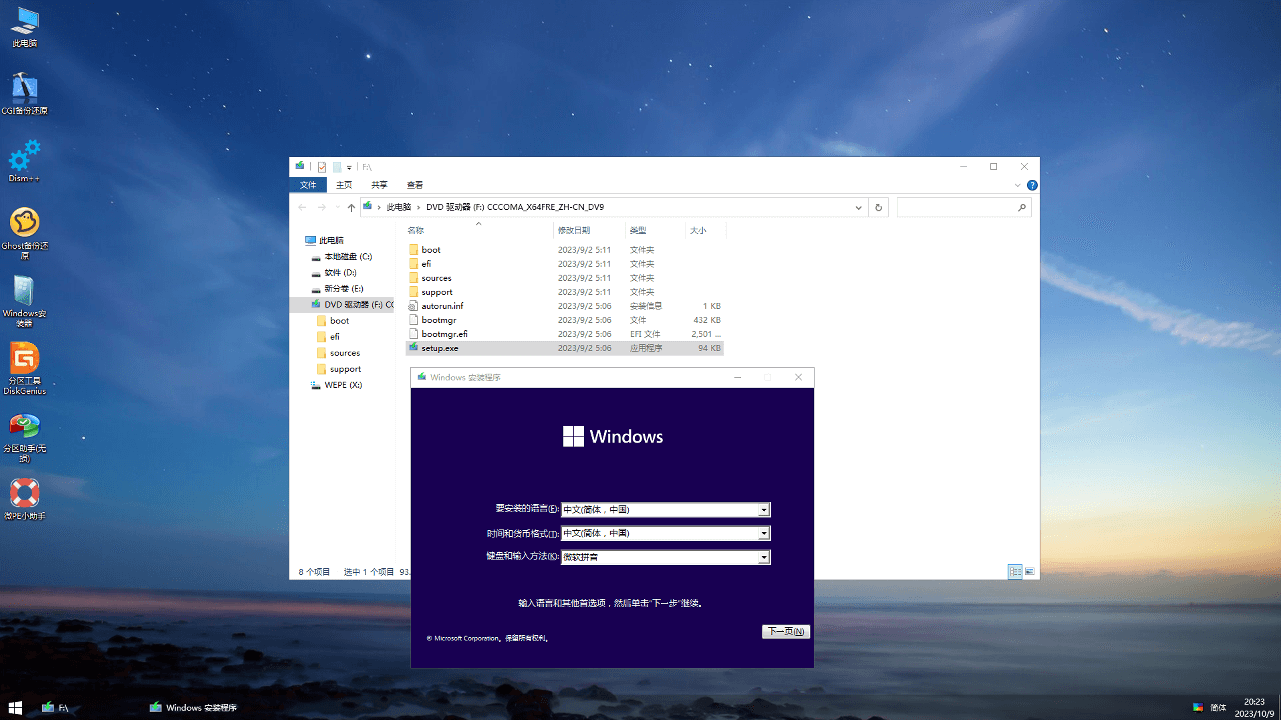Sort by the 名称 column header
The height and width of the screenshot is (720, 1281).
[x=478, y=230]
